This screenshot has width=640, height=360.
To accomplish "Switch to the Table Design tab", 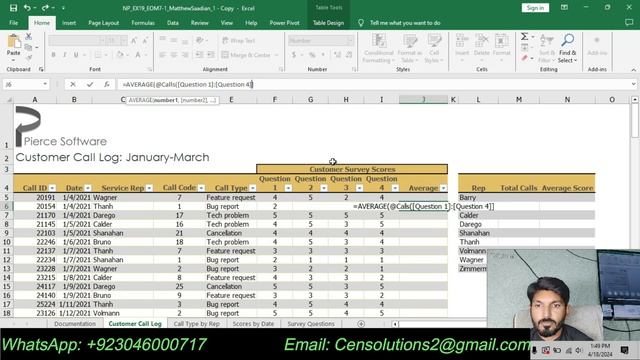I will [328, 23].
